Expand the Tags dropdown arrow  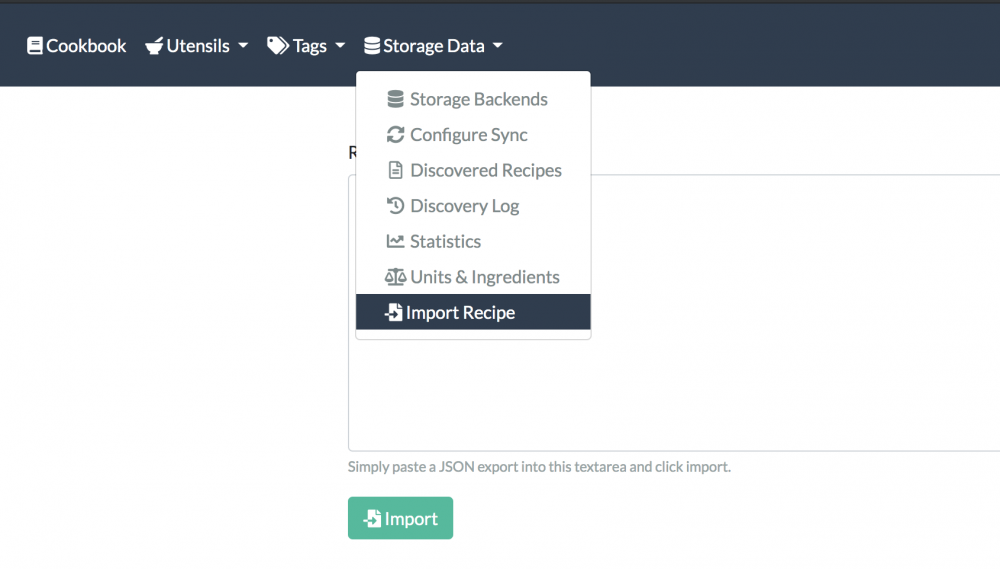pyautogui.click(x=340, y=46)
